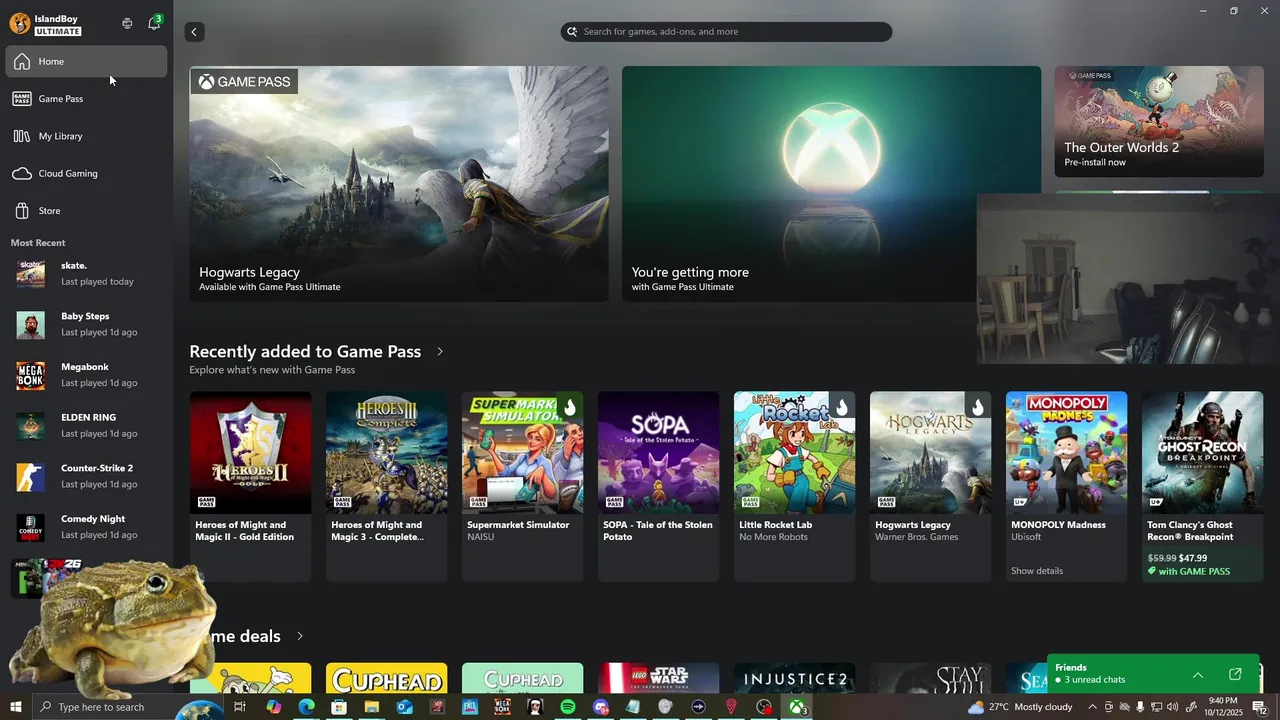This screenshot has height=720, width=1280.
Task: Launch Copilot from the taskbar
Action: click(273, 707)
